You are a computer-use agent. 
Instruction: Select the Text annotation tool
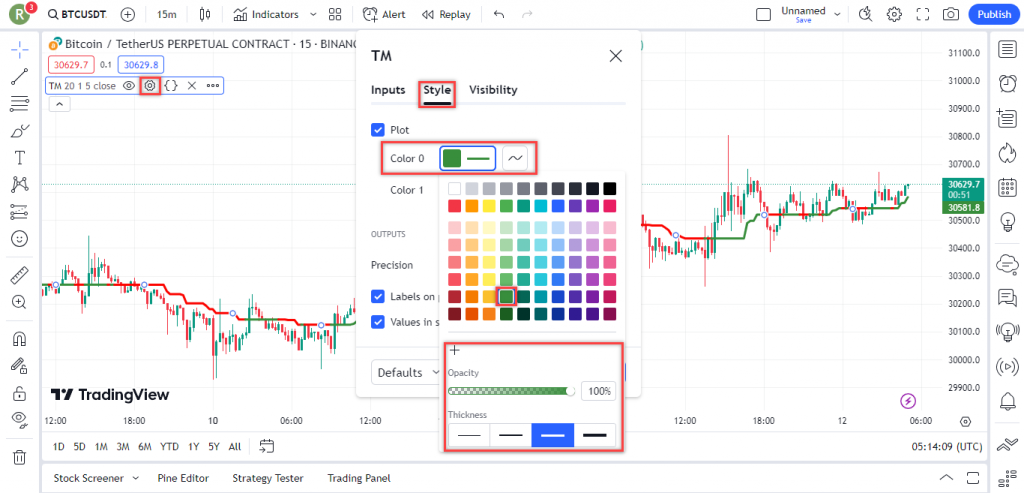coord(20,157)
